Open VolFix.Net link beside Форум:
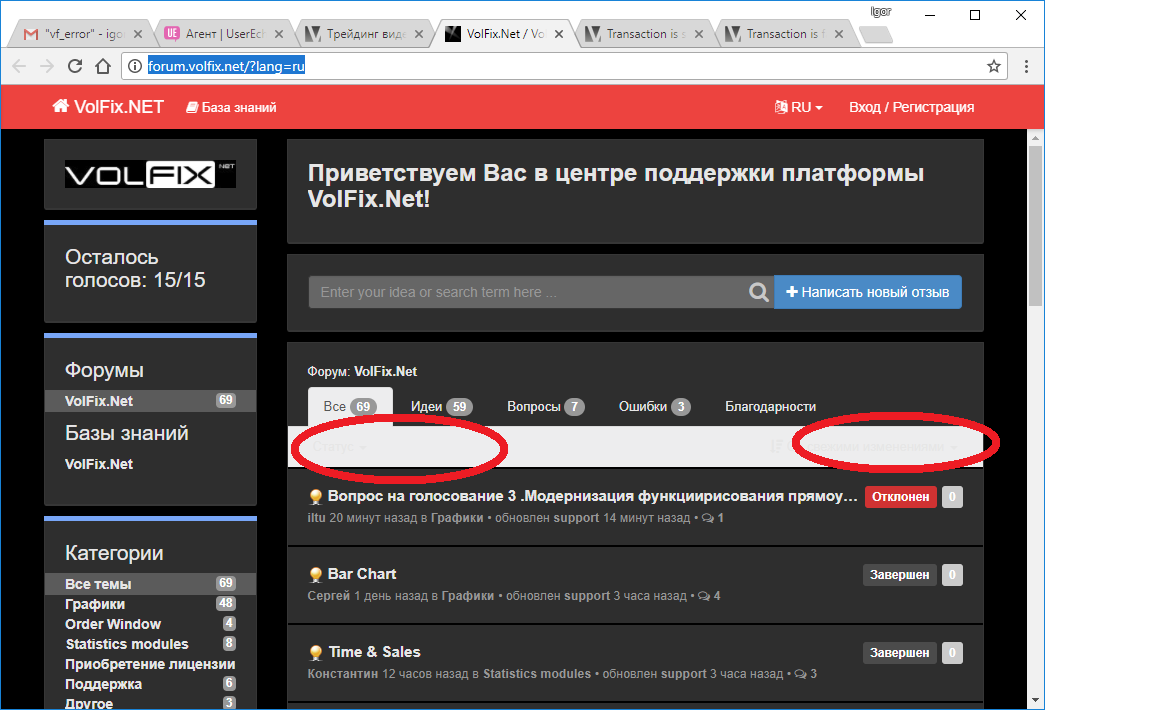The height and width of the screenshot is (720, 1152). (x=385, y=372)
